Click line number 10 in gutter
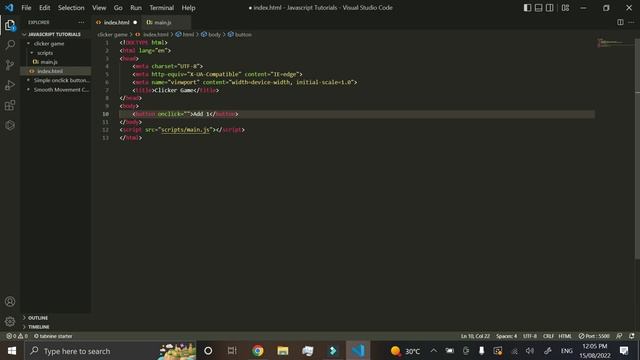Viewport: 640px width, 360px height. click(105, 114)
